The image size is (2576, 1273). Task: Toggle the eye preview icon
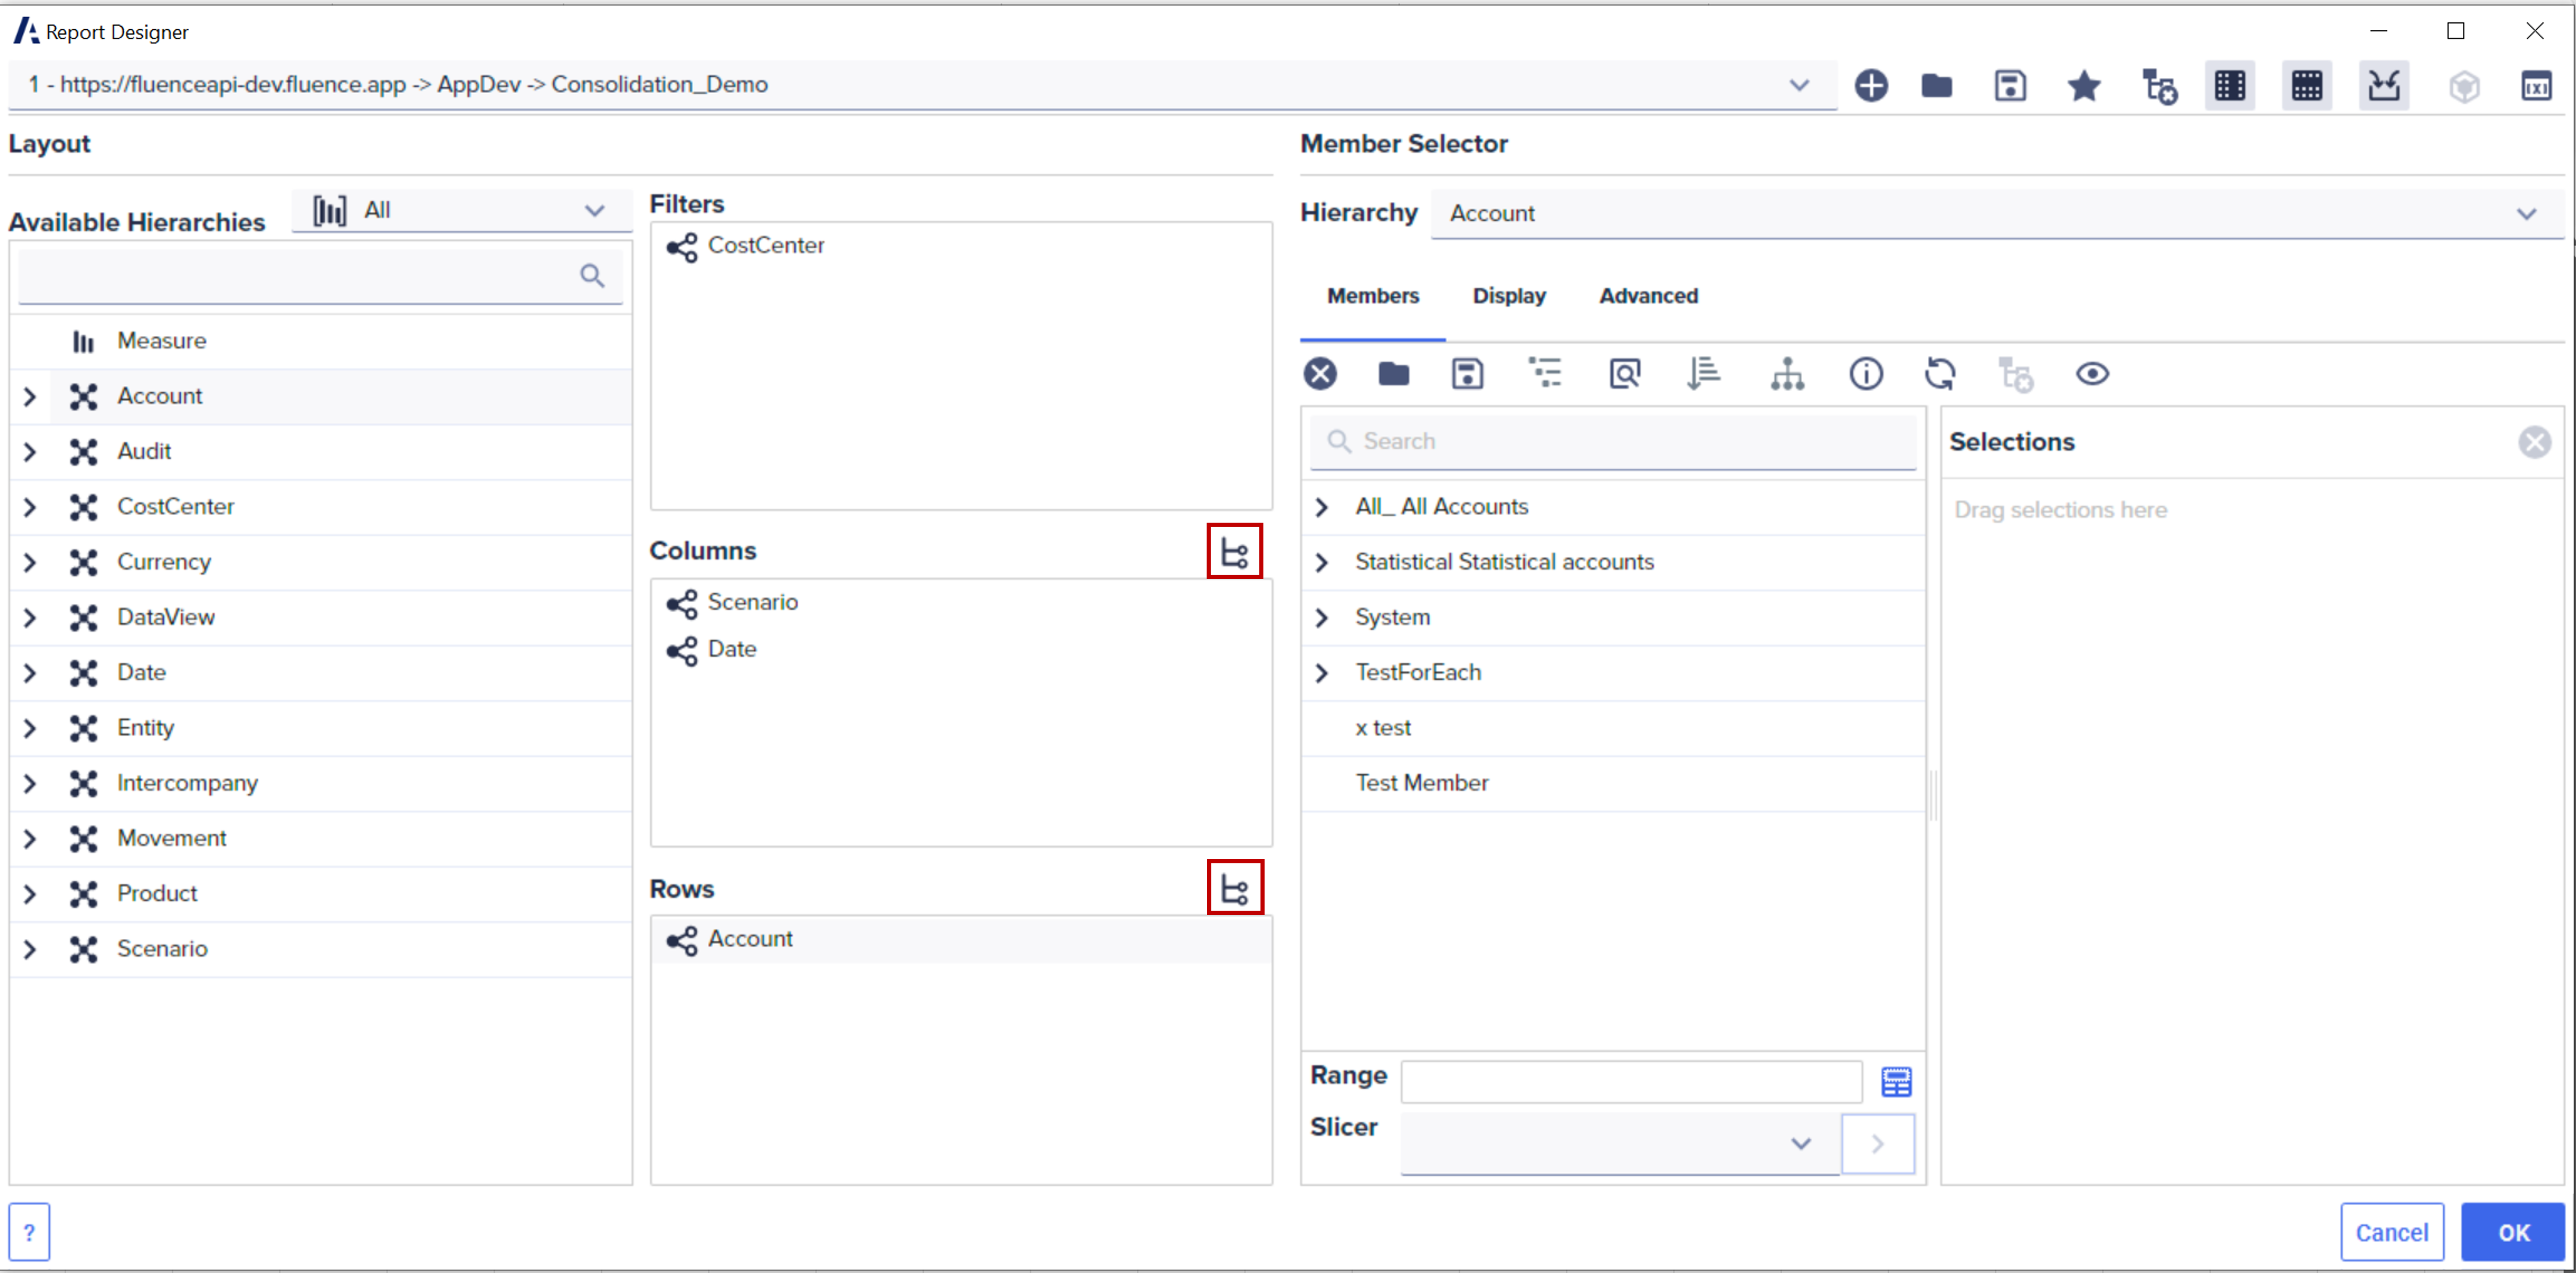point(2093,373)
